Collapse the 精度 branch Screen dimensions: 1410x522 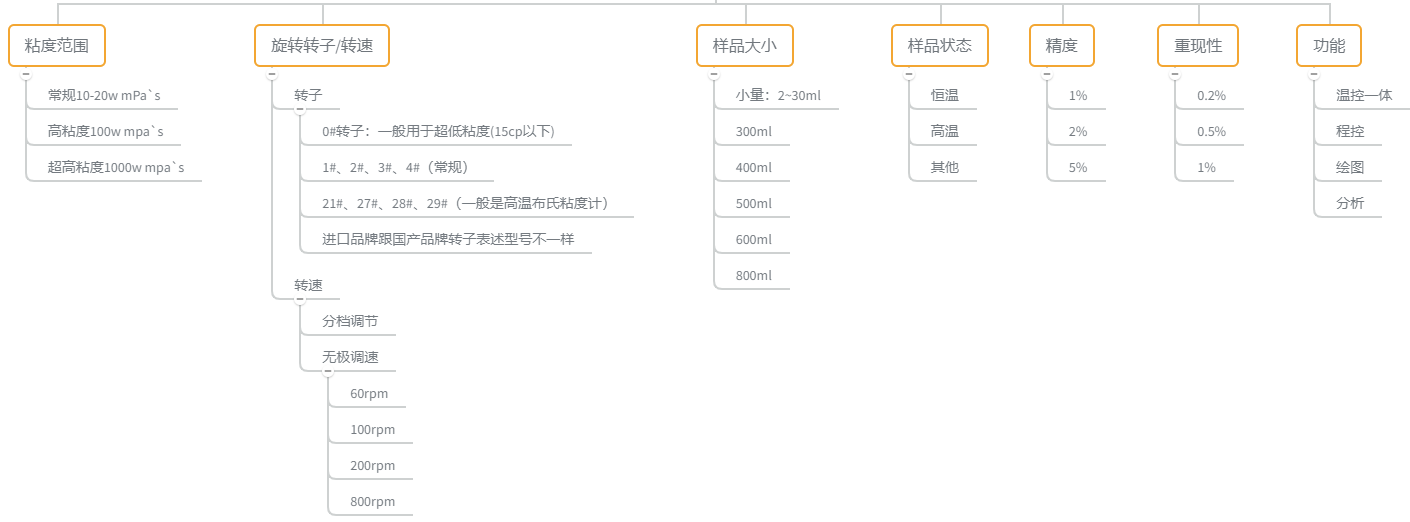1047,74
